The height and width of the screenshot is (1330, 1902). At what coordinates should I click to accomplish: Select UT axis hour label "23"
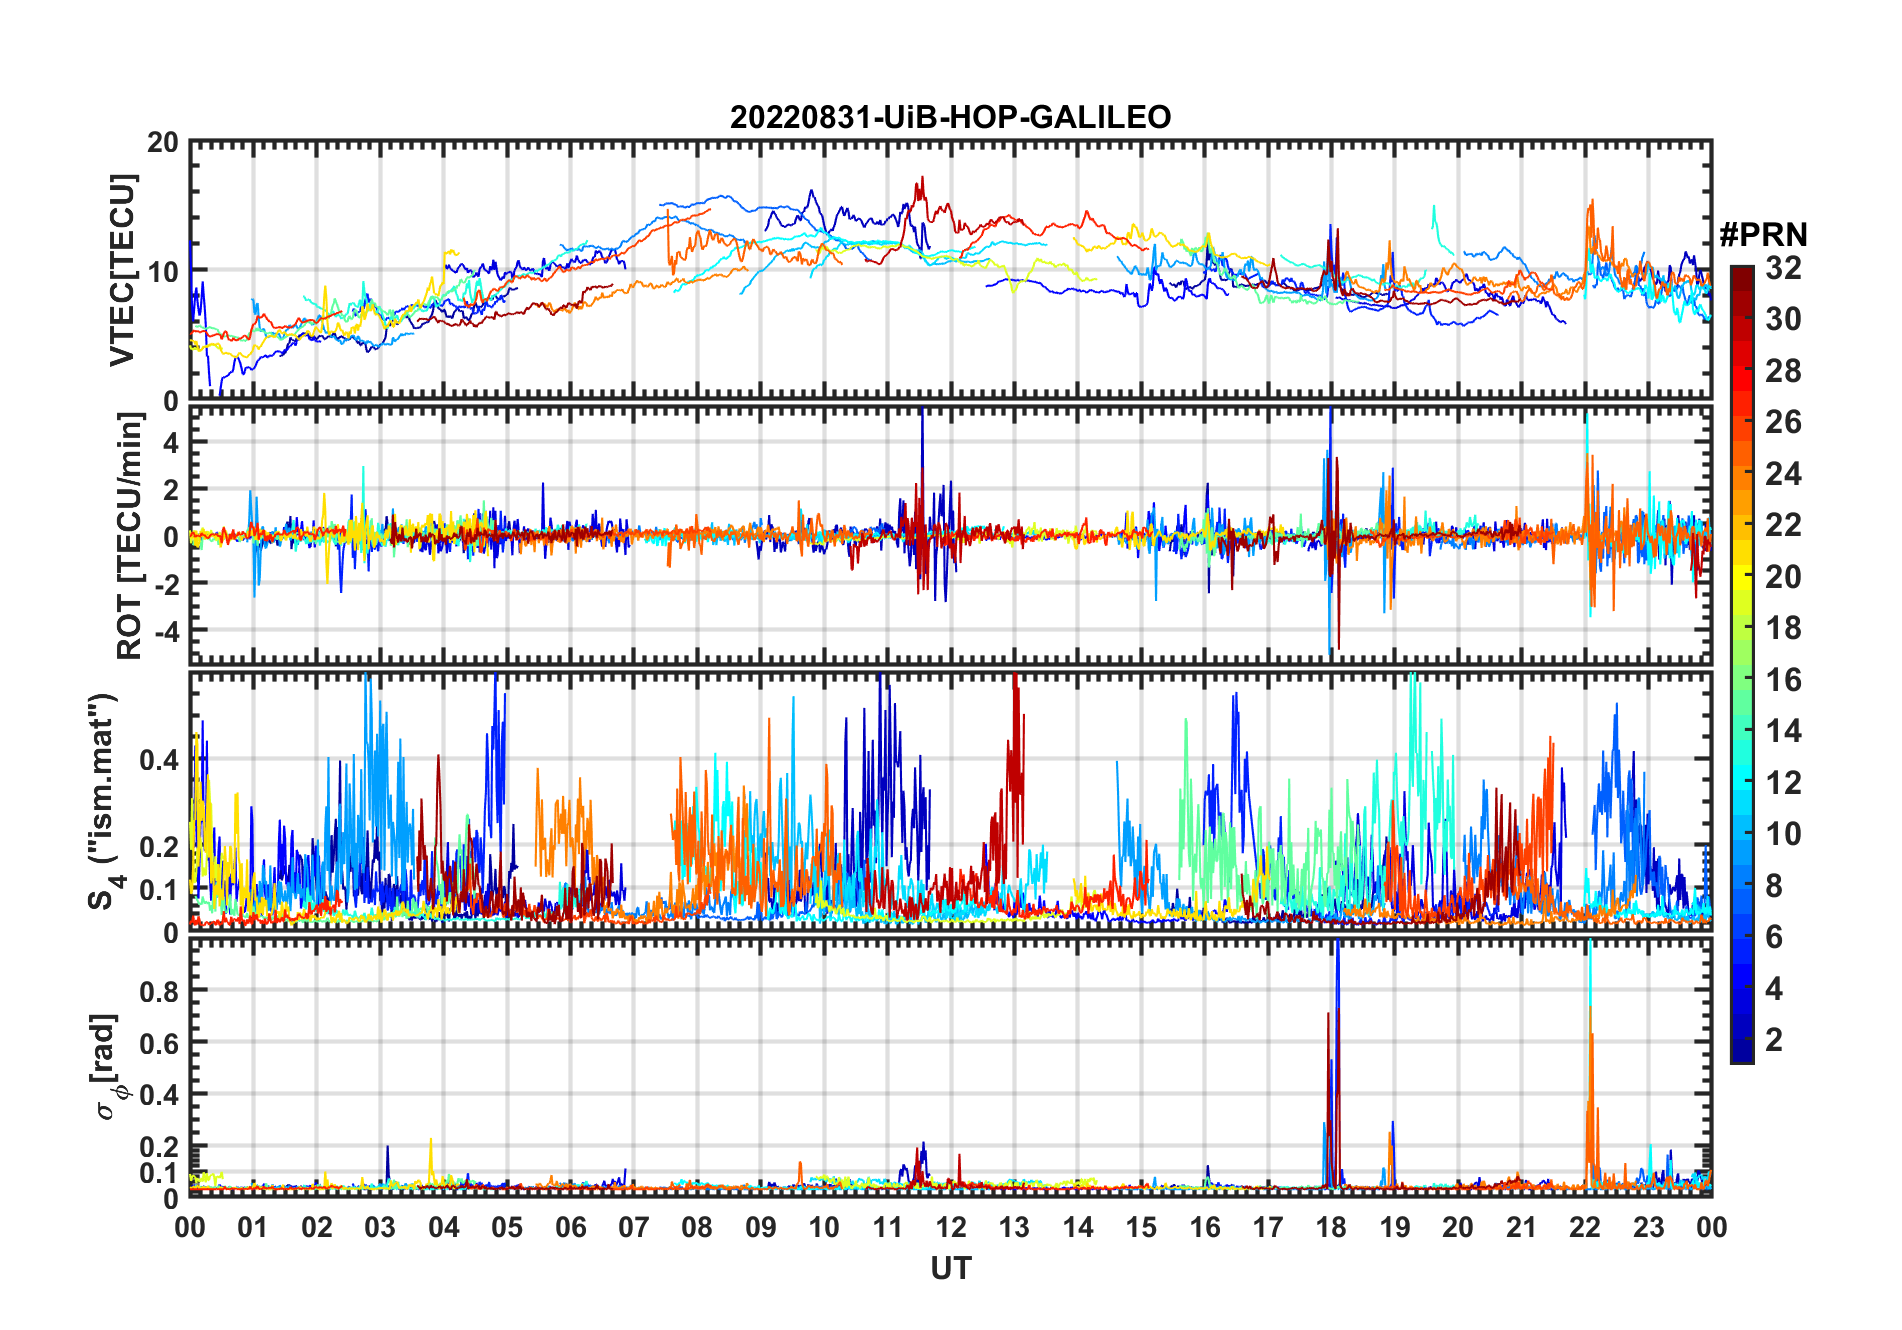(1649, 1228)
